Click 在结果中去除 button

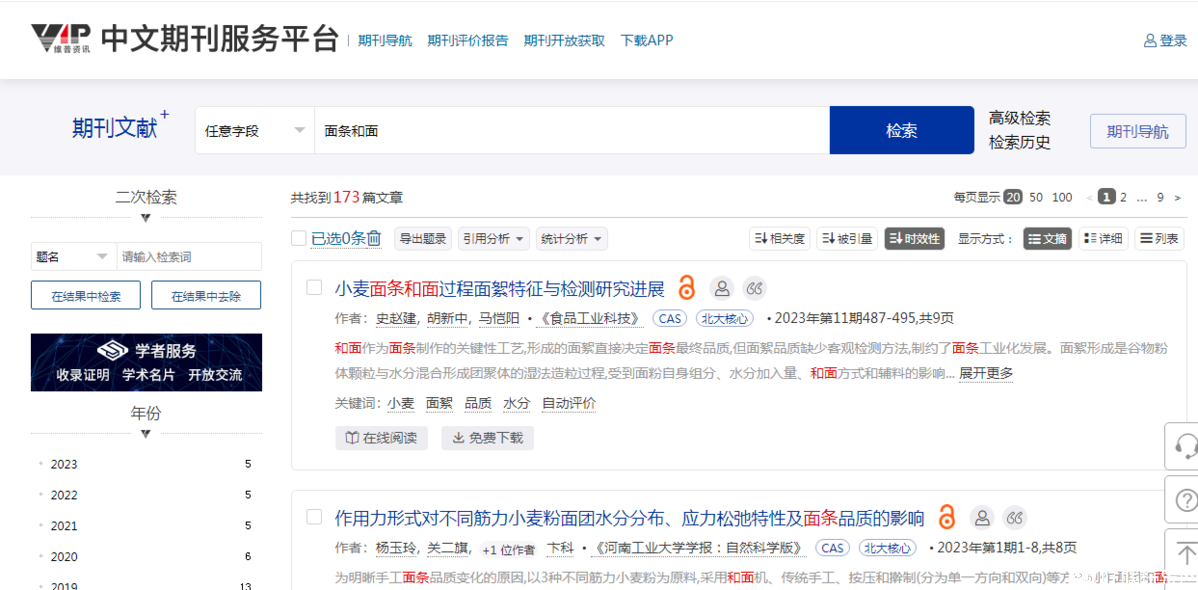coord(206,295)
